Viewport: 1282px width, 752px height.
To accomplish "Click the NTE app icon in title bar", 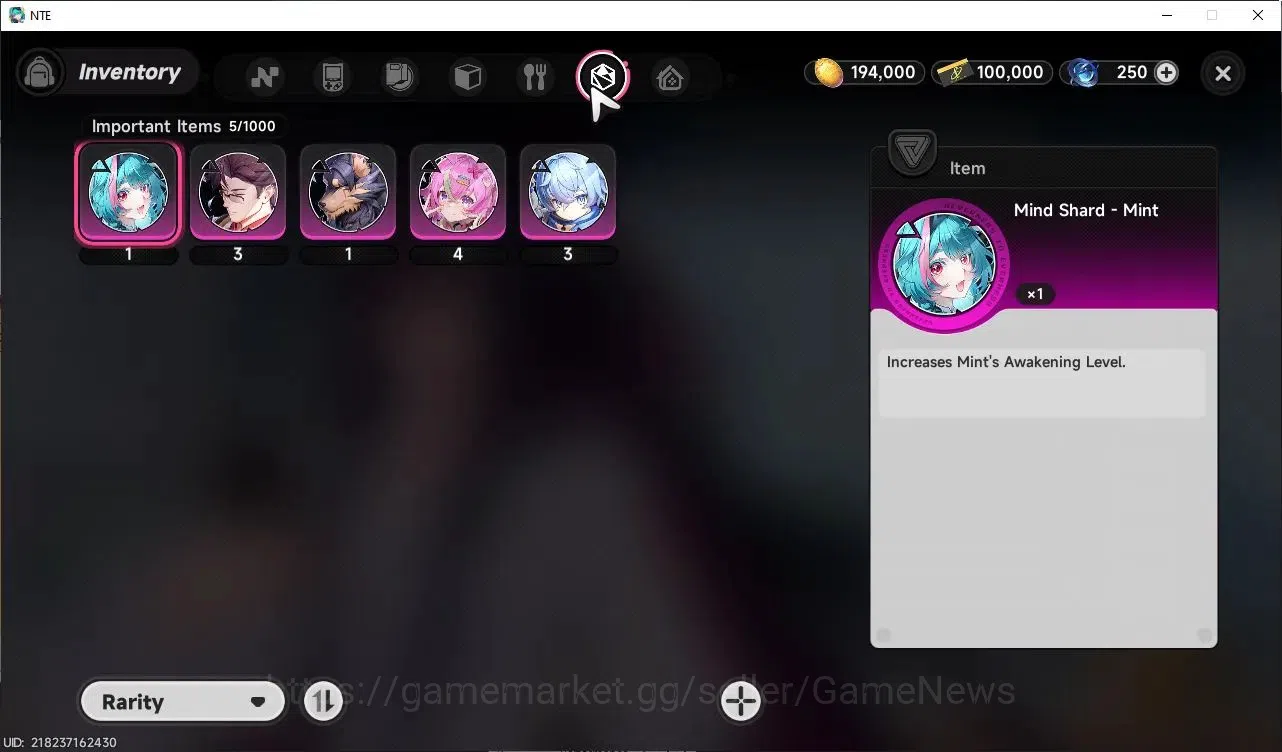I will coord(16,15).
